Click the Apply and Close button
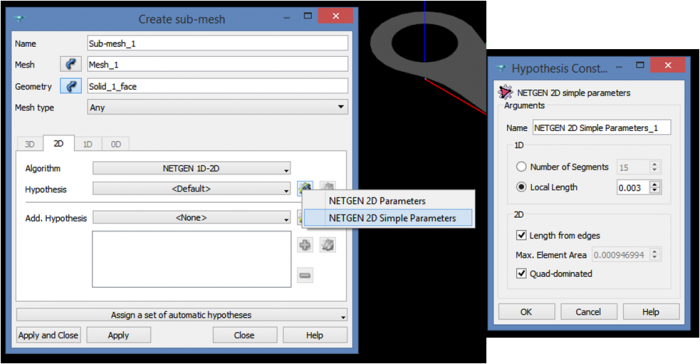This screenshot has height=364, width=700. [48, 335]
